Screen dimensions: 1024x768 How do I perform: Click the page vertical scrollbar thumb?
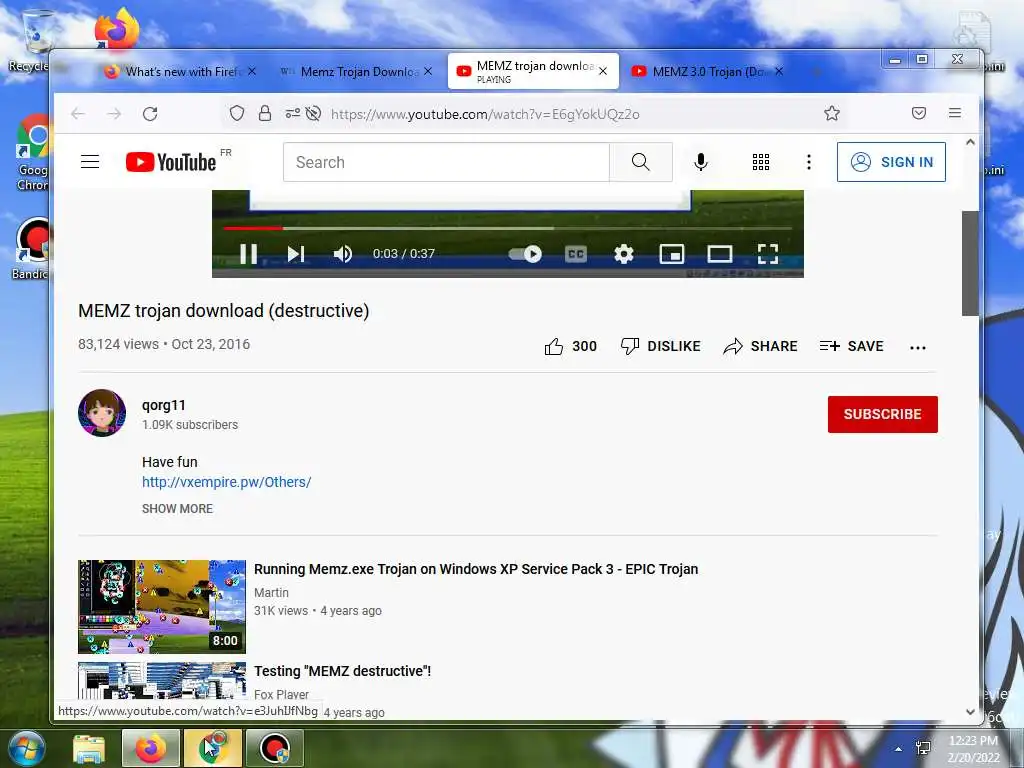pyautogui.click(x=970, y=263)
